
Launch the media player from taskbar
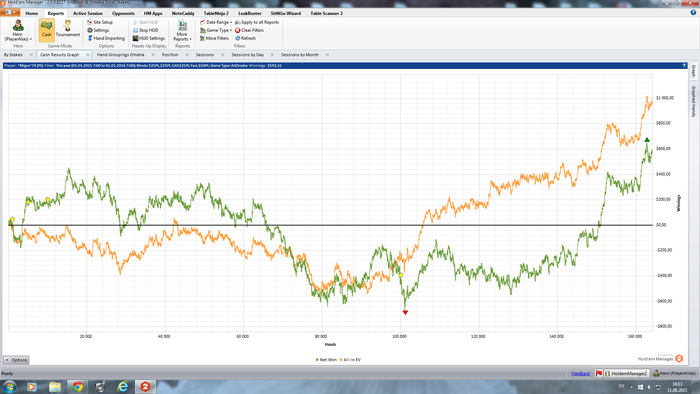(x=32, y=387)
